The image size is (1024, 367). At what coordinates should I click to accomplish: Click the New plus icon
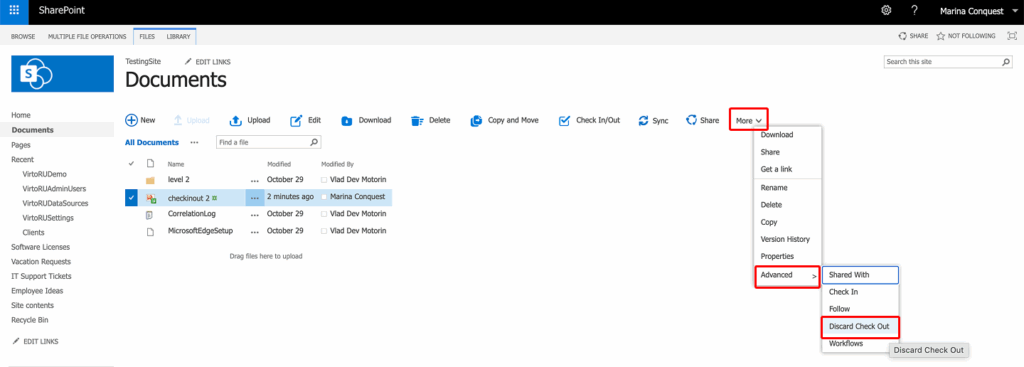(x=131, y=120)
